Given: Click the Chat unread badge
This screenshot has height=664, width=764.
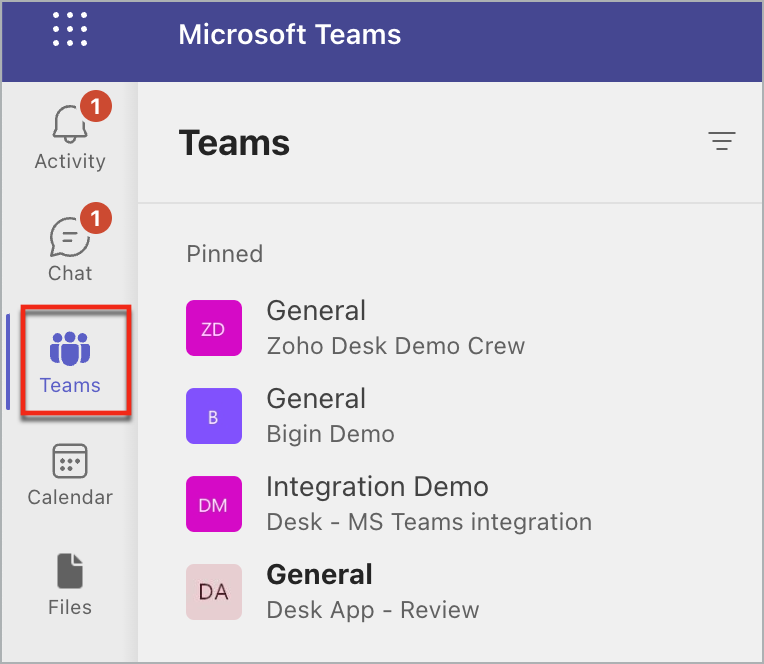Looking at the screenshot, I should point(95,217).
